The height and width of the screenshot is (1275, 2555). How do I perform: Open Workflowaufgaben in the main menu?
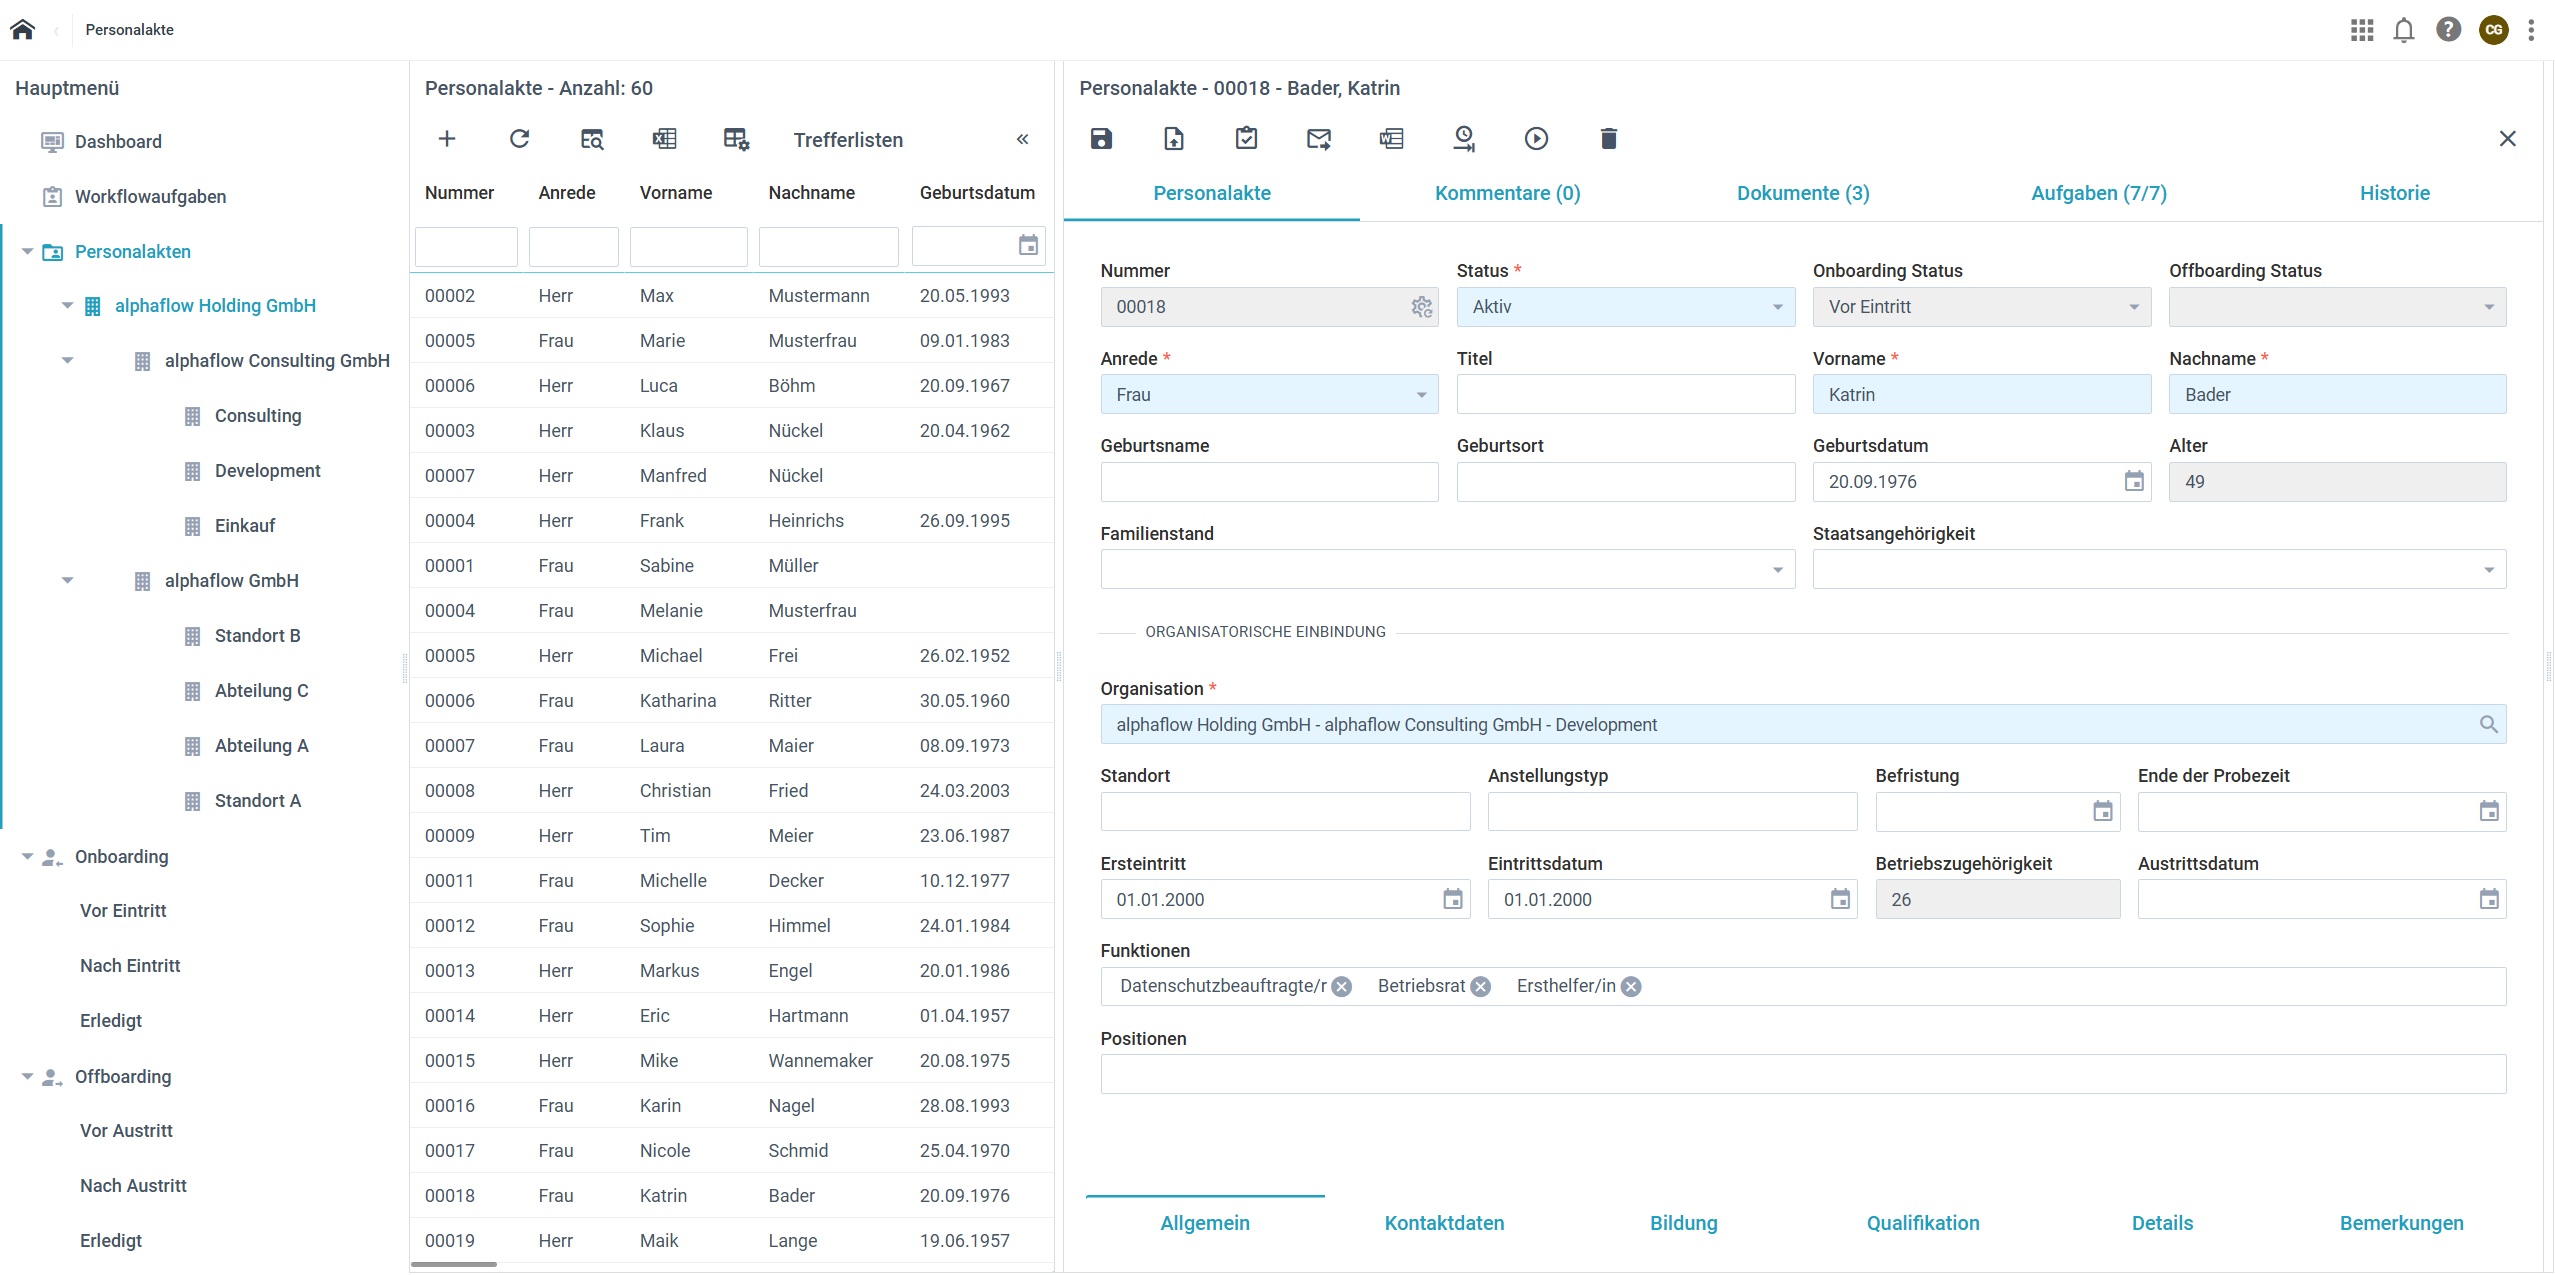click(x=150, y=197)
